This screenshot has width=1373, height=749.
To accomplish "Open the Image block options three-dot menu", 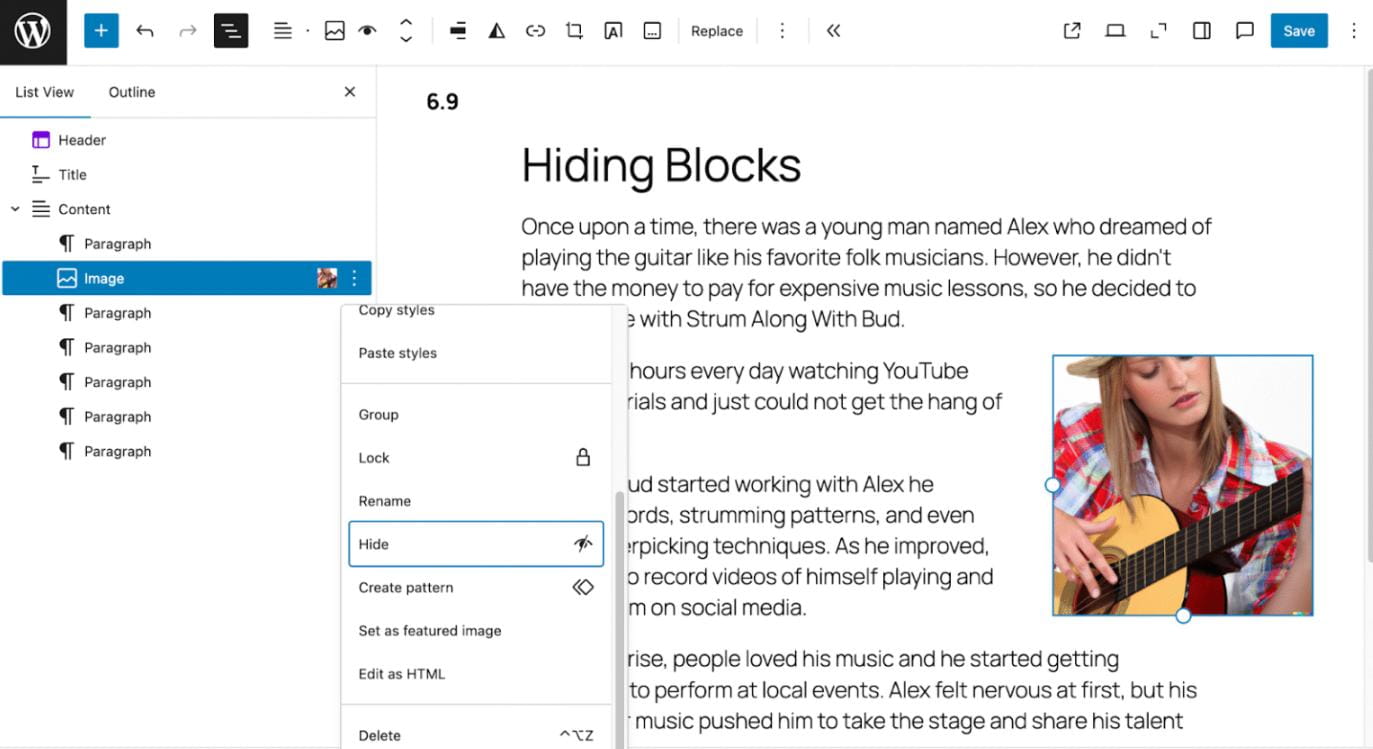I will point(354,278).
